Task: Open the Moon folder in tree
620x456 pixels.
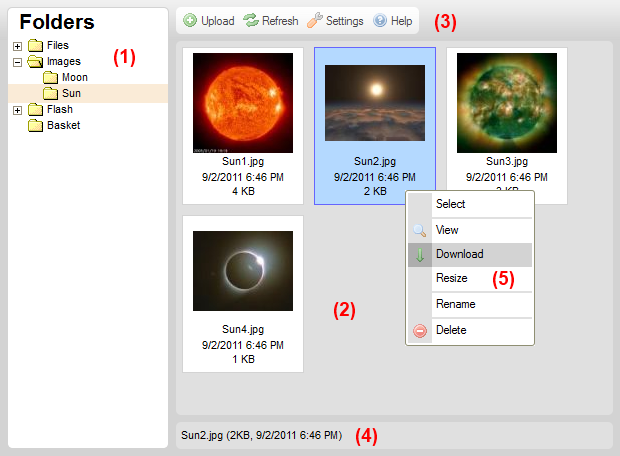Action: (x=74, y=78)
